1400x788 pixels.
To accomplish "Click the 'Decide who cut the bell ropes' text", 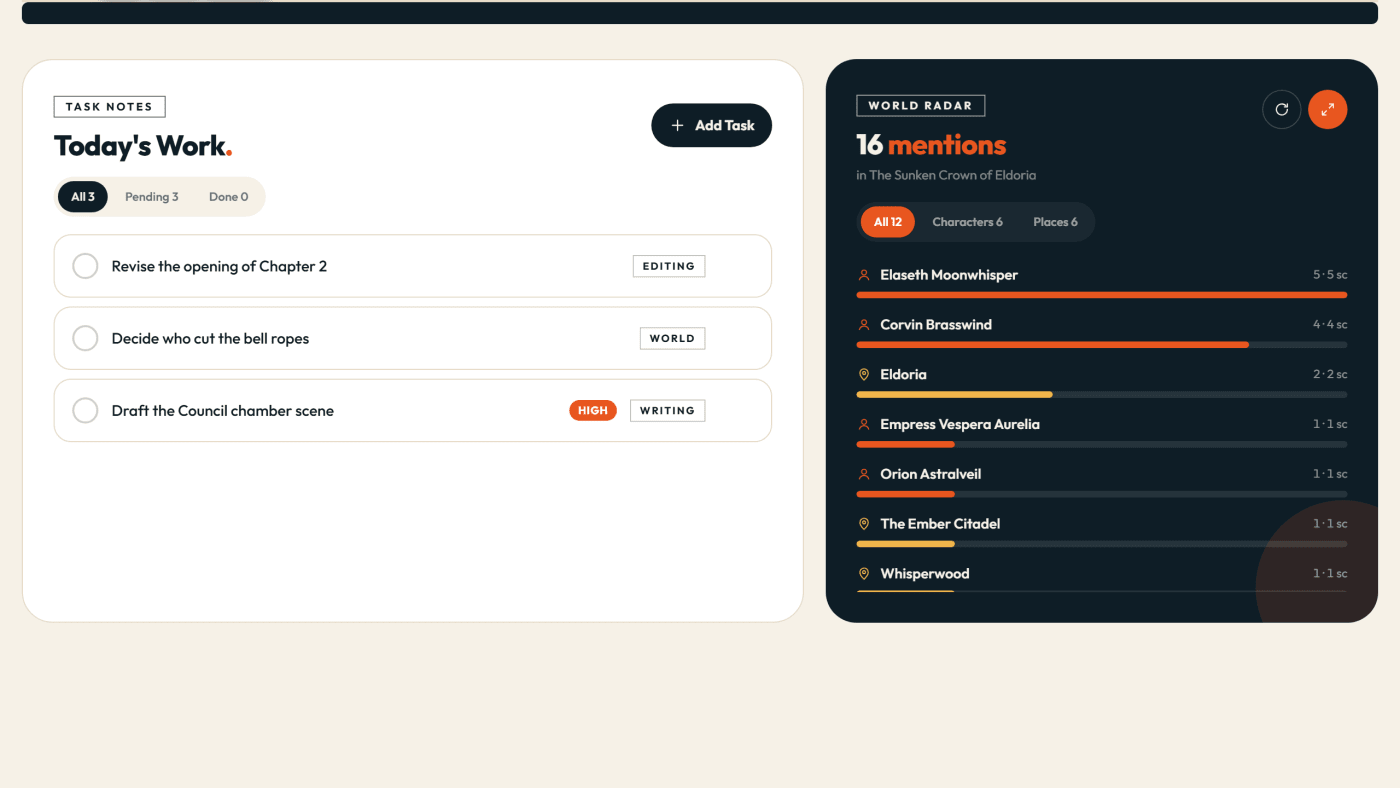I will click(210, 338).
